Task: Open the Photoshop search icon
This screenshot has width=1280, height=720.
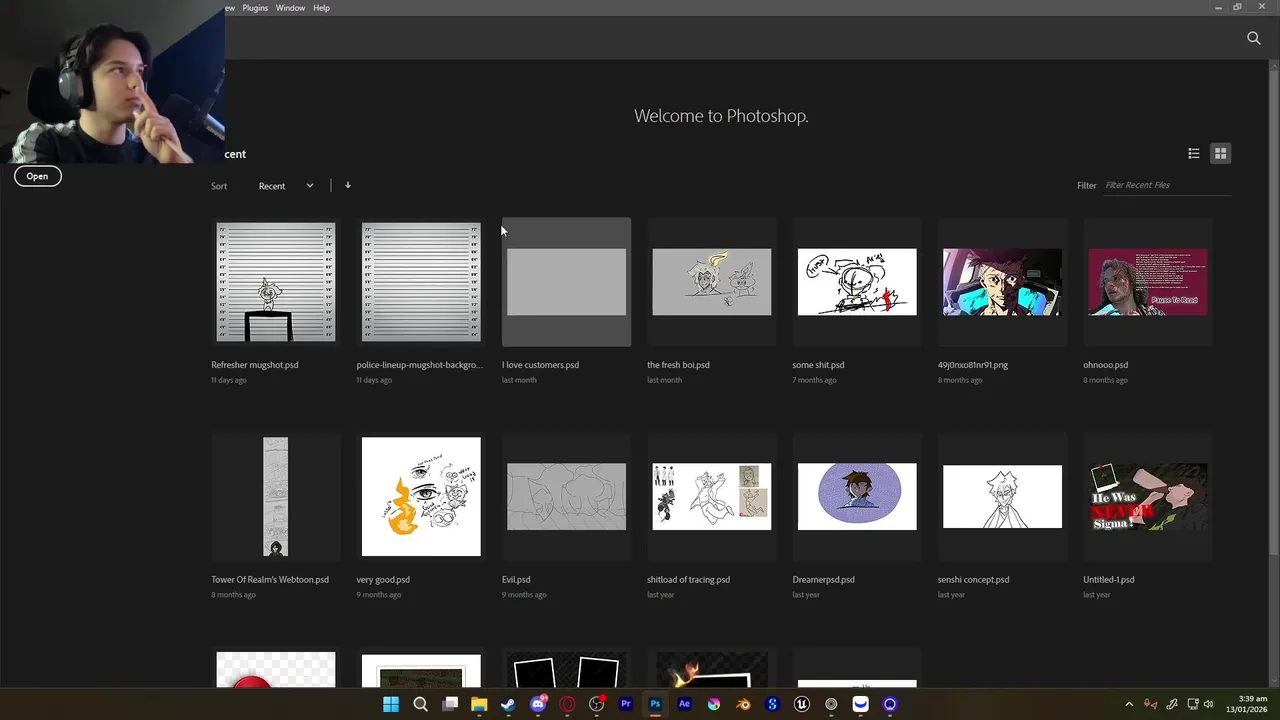Action: 1253,38
